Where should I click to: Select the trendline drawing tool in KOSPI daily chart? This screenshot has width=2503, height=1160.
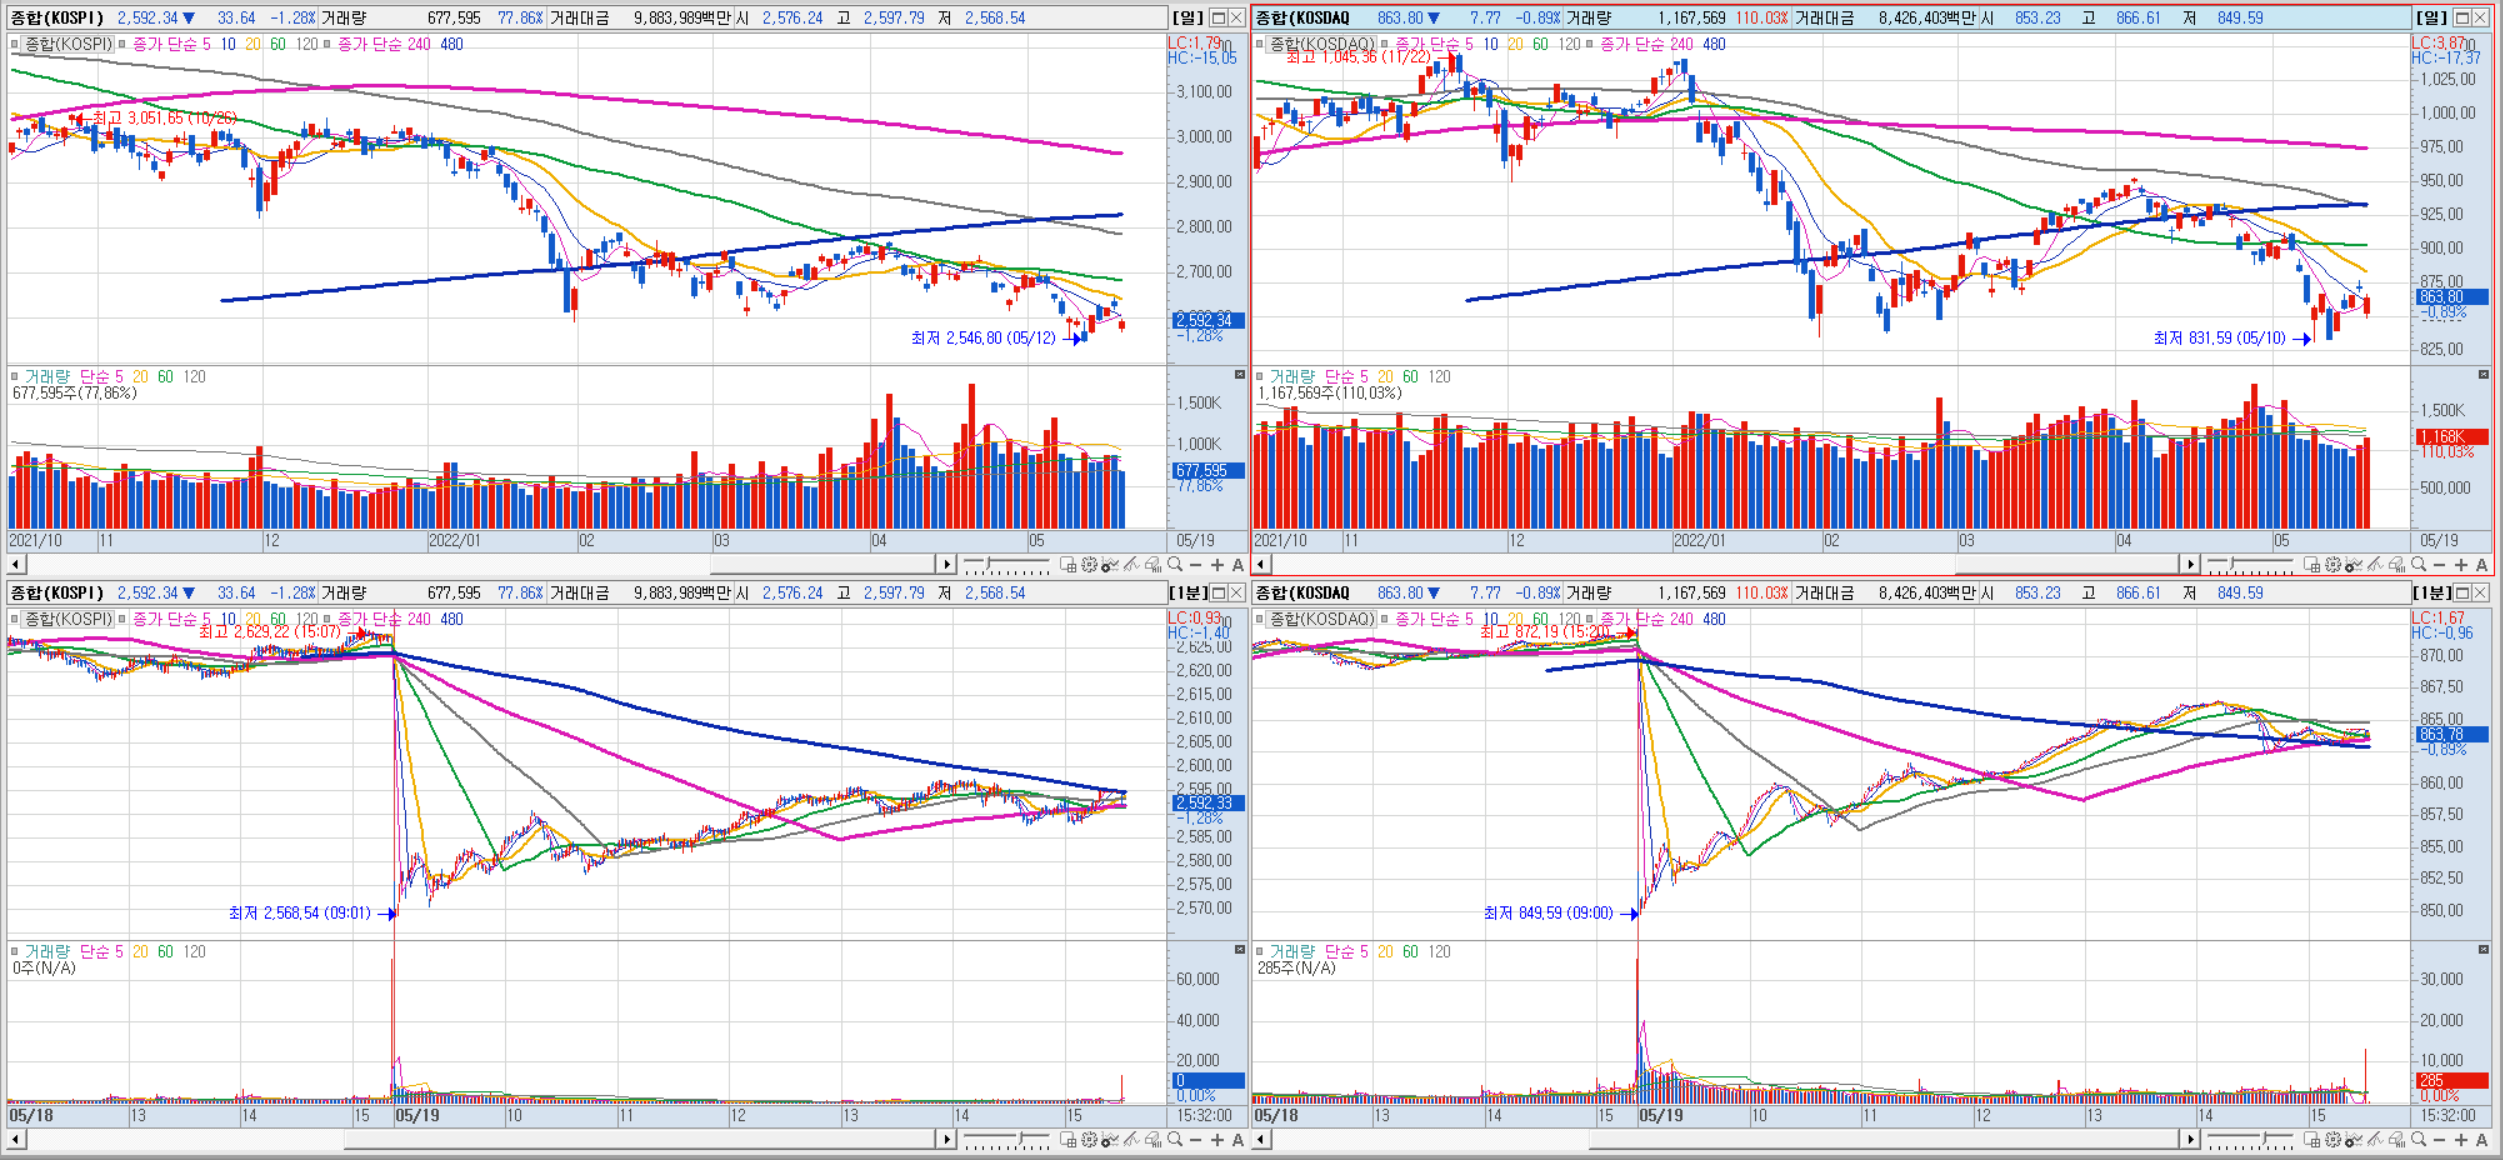coord(1132,565)
